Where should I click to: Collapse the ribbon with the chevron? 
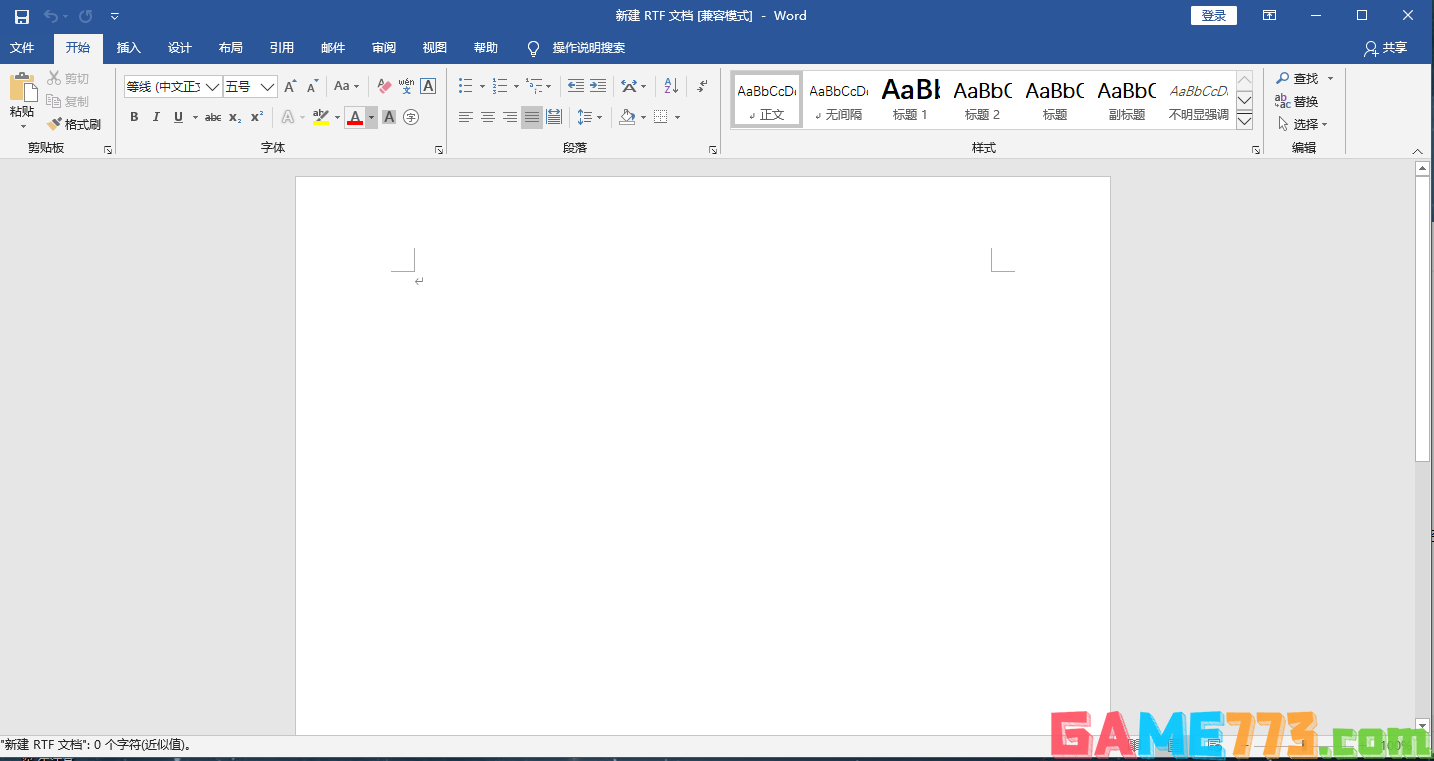[1417, 151]
